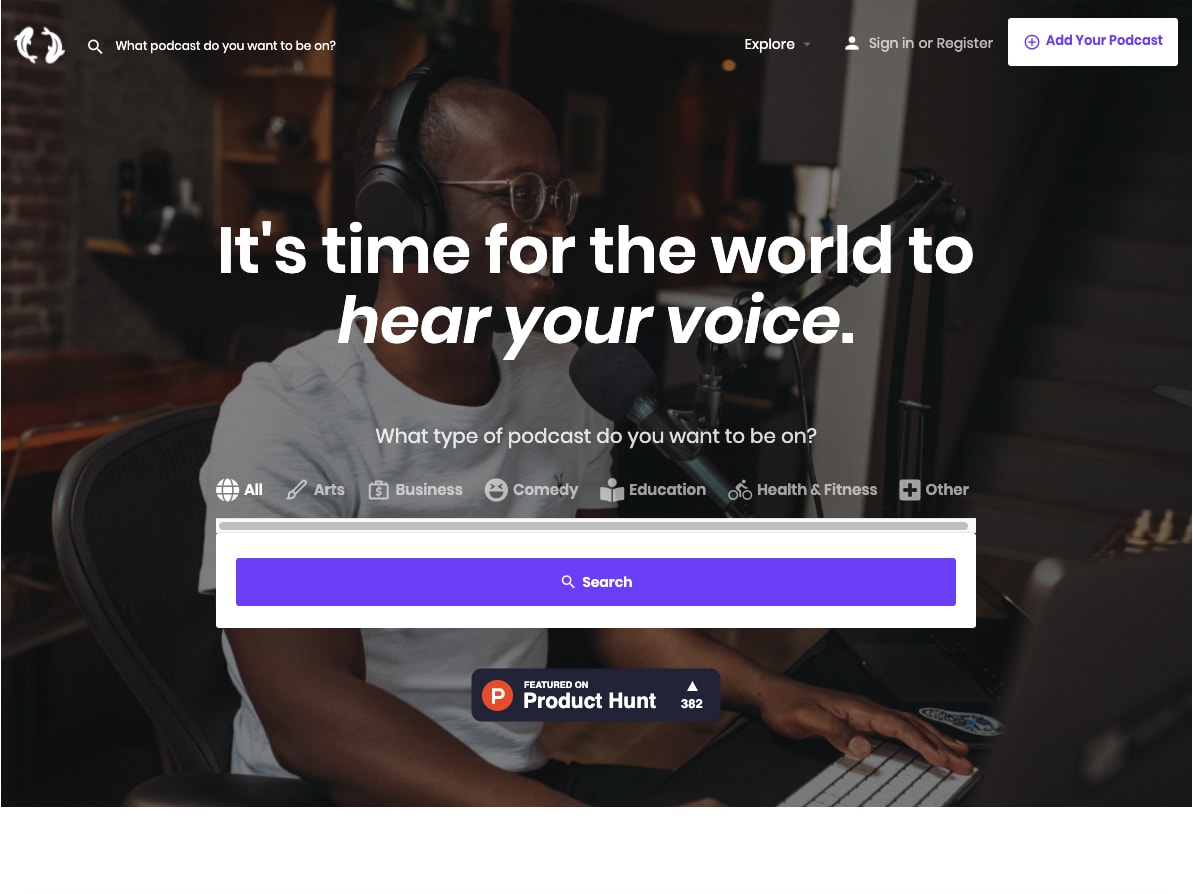1193x894 pixels.
Task: Click the header podcast search field
Action: 225,46
